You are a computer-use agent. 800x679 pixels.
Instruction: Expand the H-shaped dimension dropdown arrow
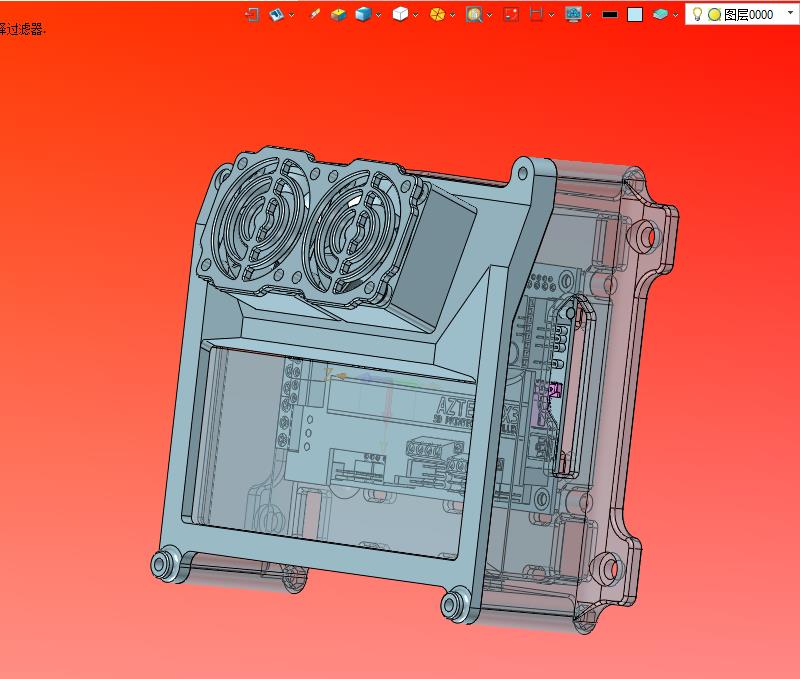coord(552,15)
